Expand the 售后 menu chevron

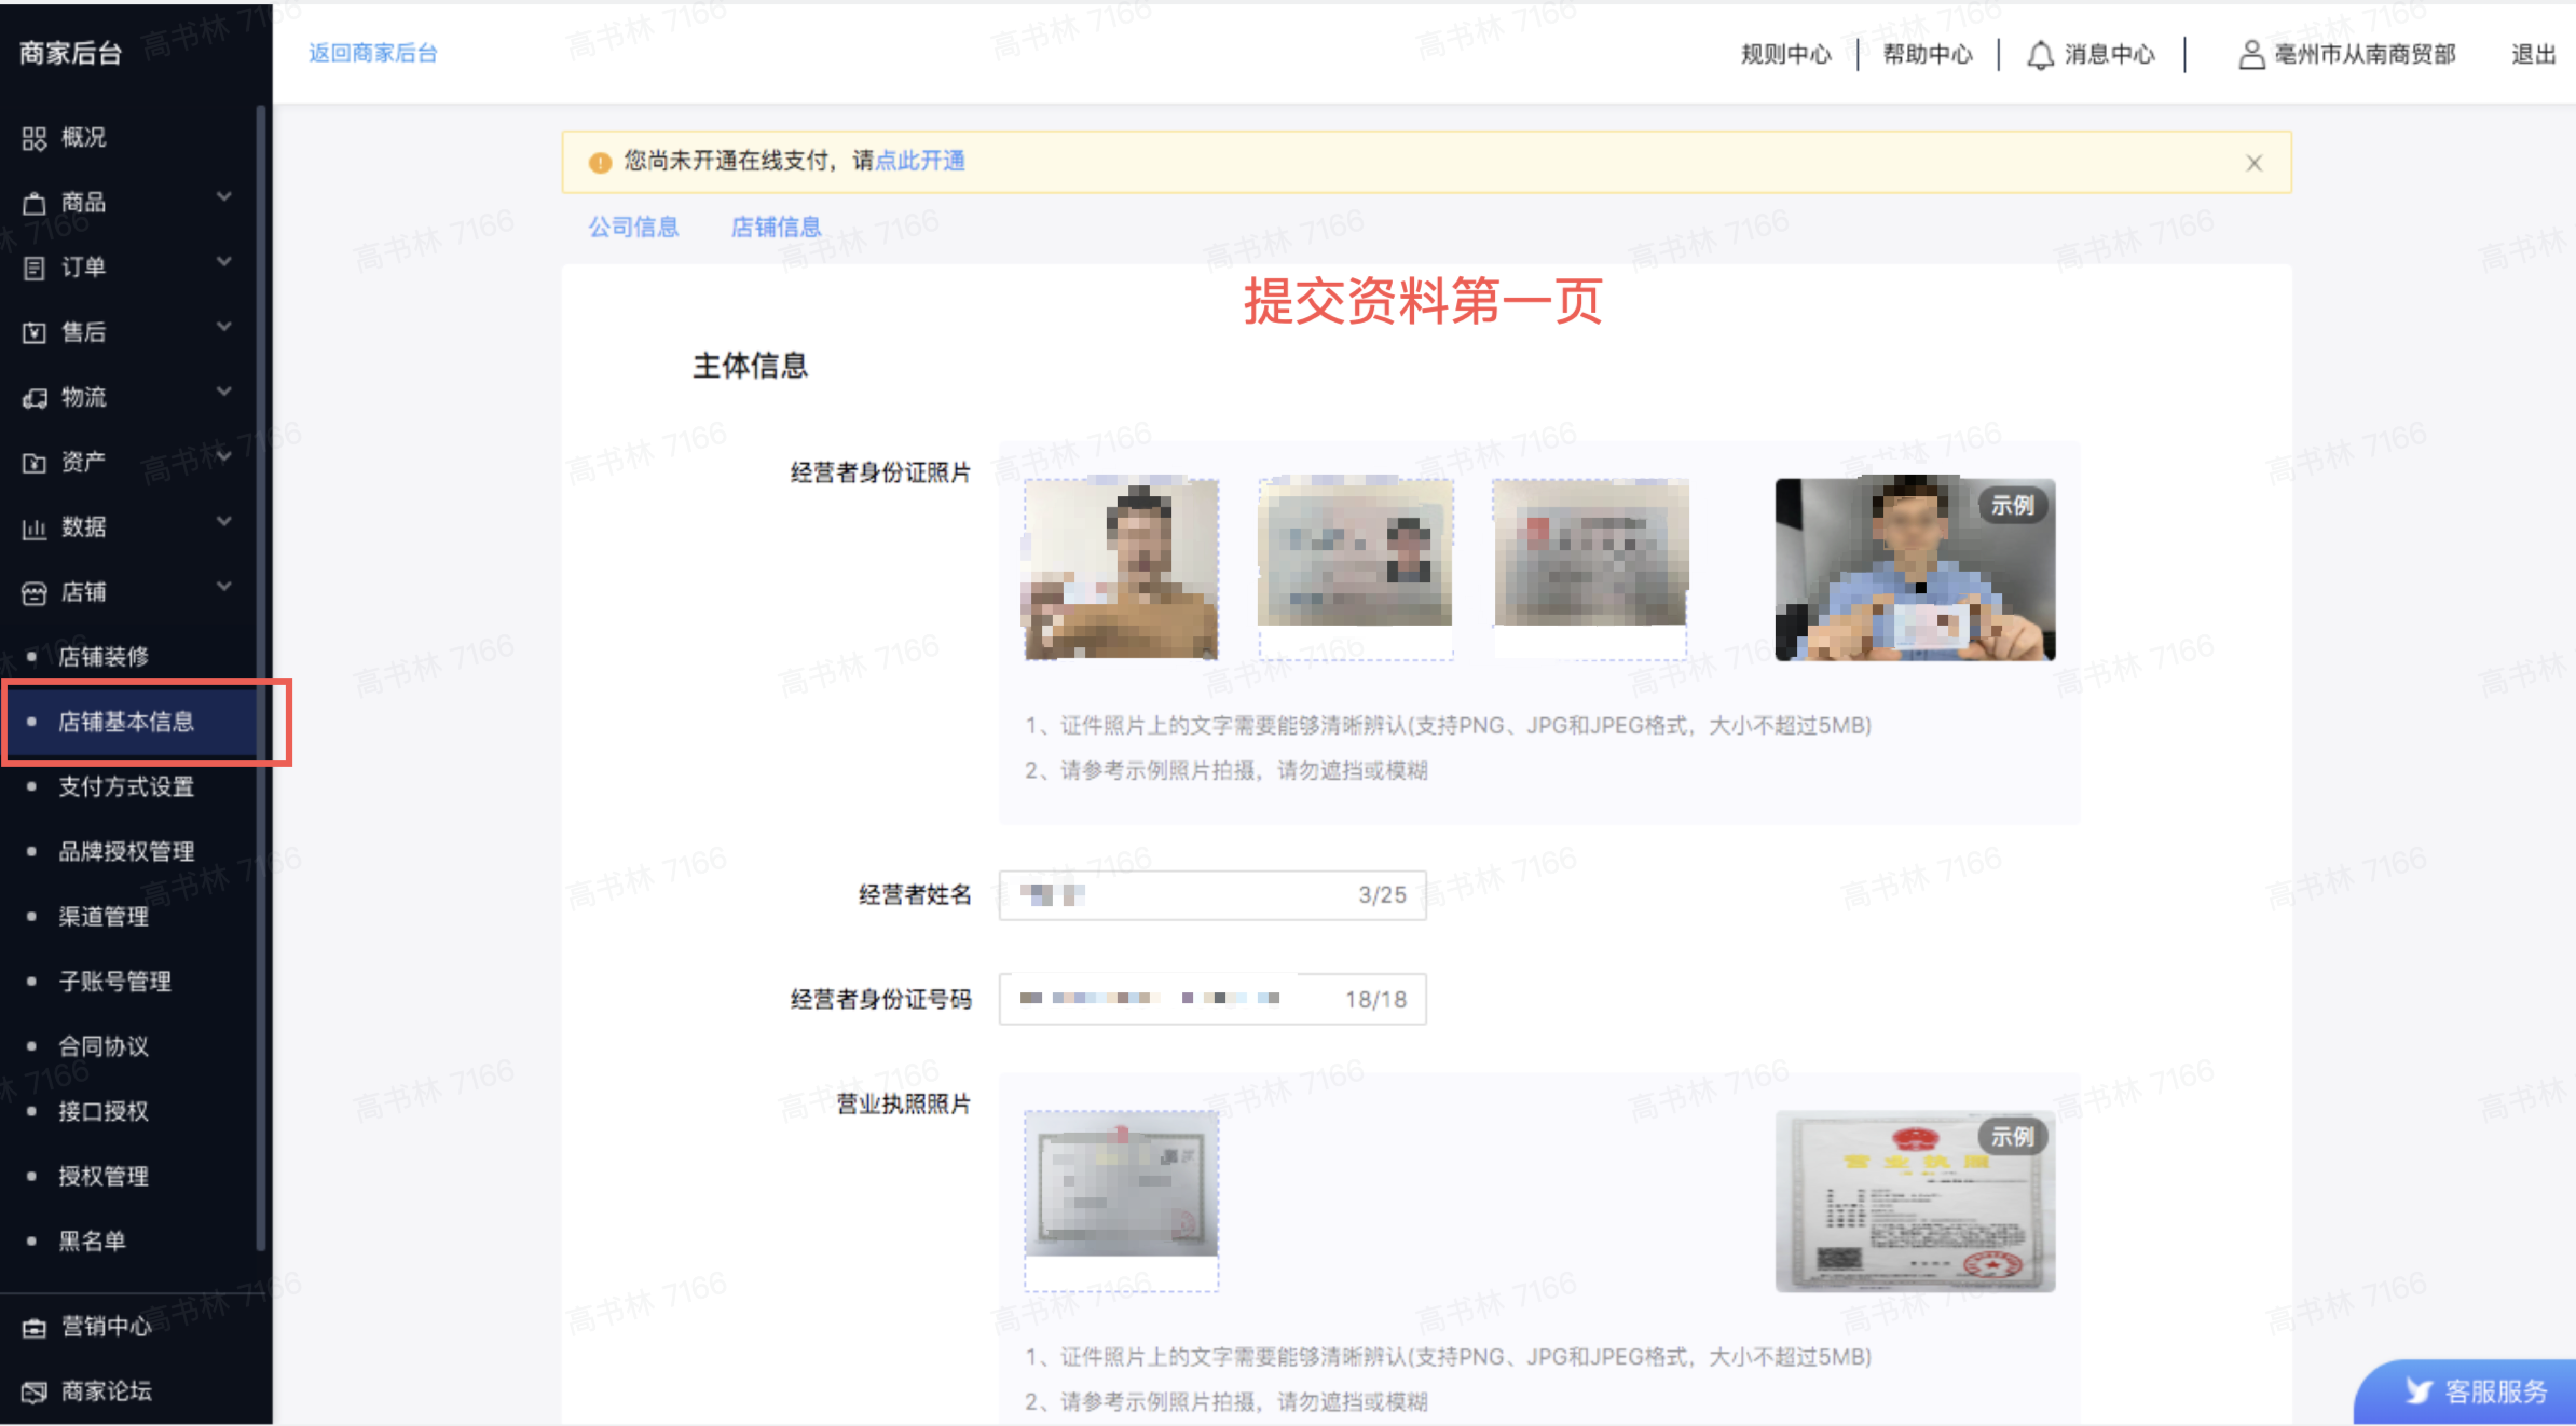coord(224,327)
